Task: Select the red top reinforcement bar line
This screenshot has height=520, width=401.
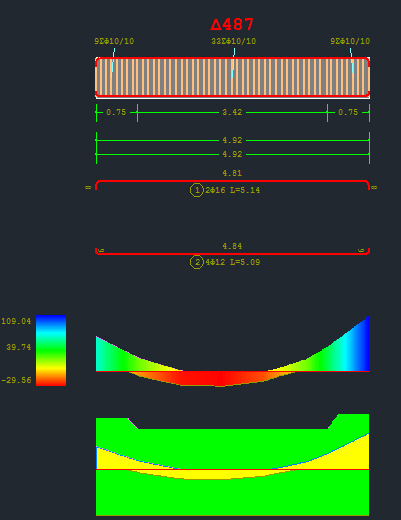Action: 232,182
